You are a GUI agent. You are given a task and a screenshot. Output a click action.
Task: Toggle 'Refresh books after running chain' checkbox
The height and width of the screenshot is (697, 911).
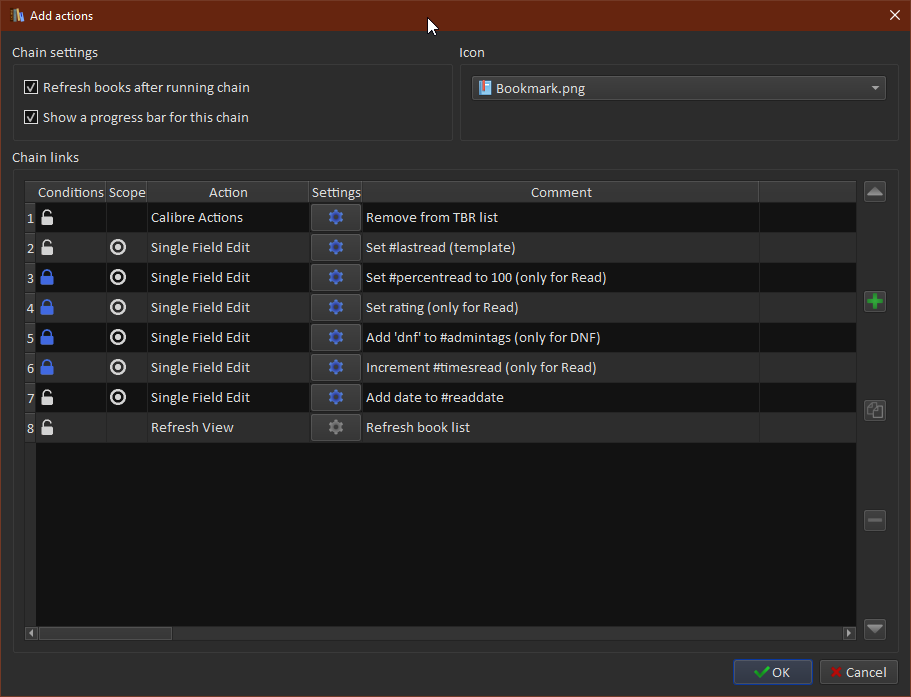click(31, 88)
